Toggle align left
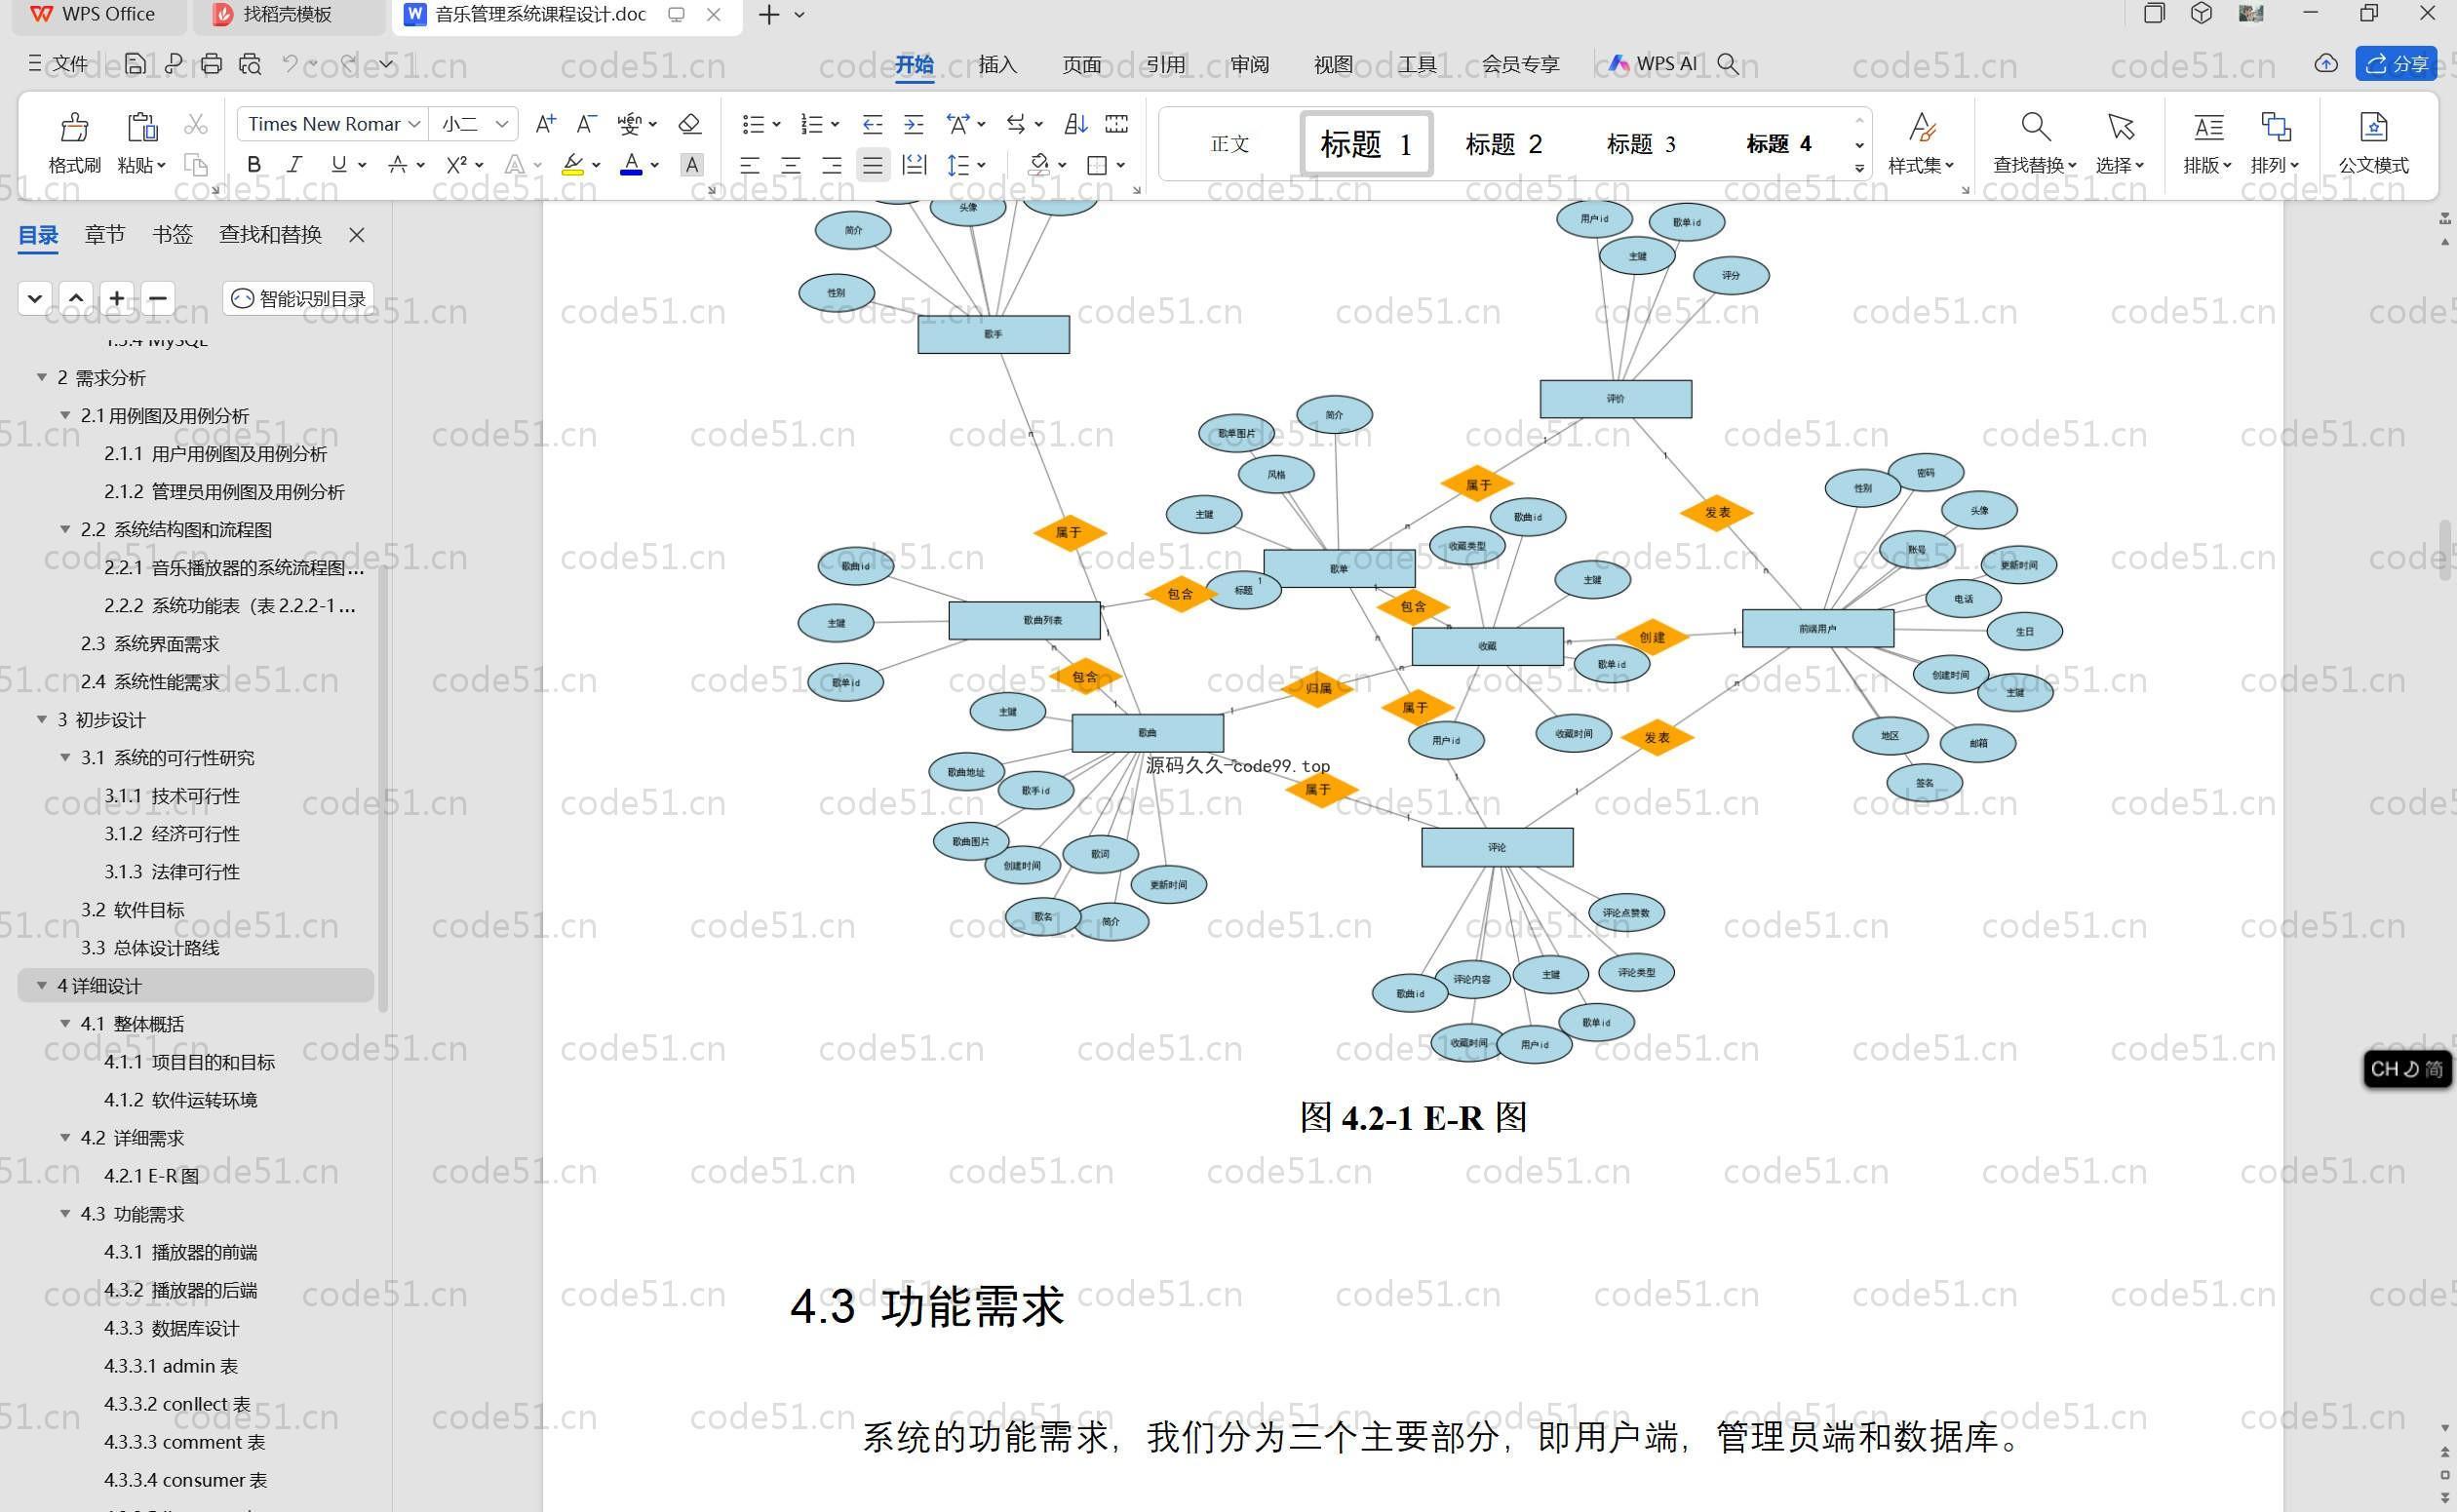The height and width of the screenshot is (1512, 2457). point(750,165)
